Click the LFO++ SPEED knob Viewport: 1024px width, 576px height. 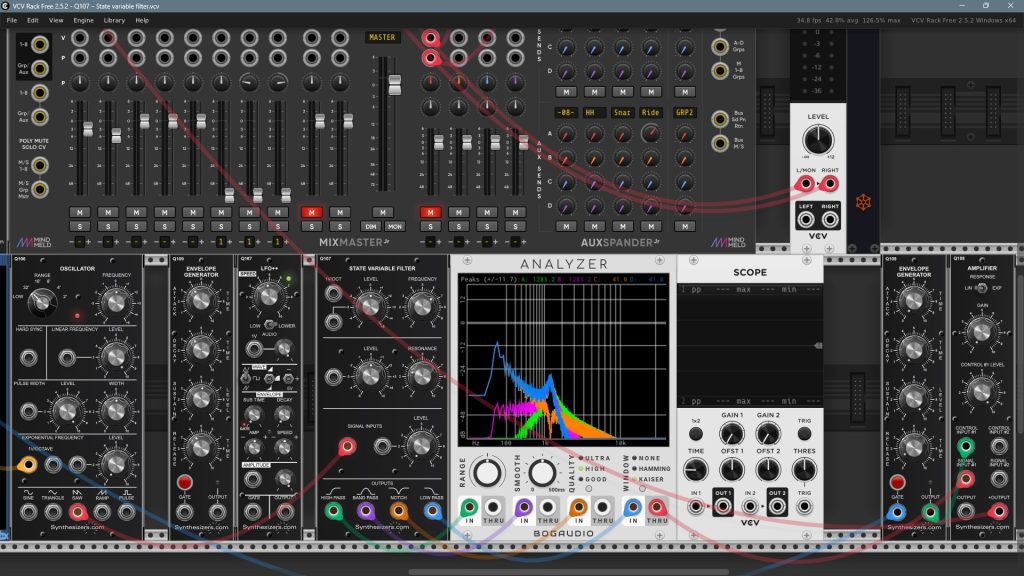(x=268, y=296)
